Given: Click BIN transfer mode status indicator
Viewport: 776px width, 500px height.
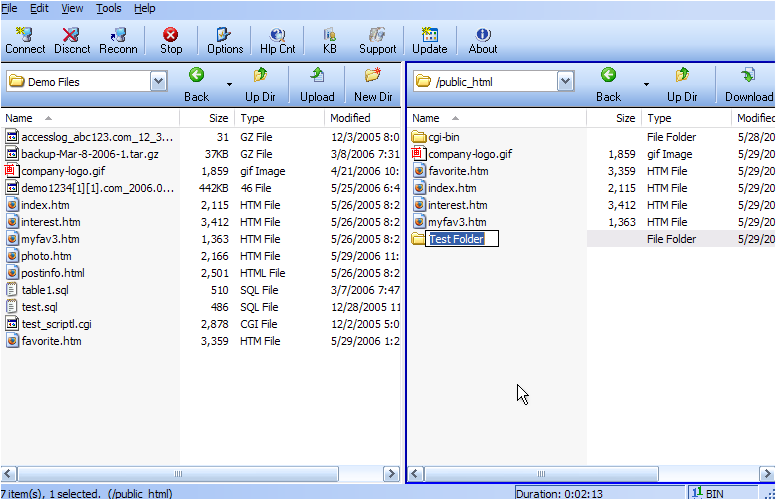Looking at the screenshot, I should pyautogui.click(x=708, y=493).
